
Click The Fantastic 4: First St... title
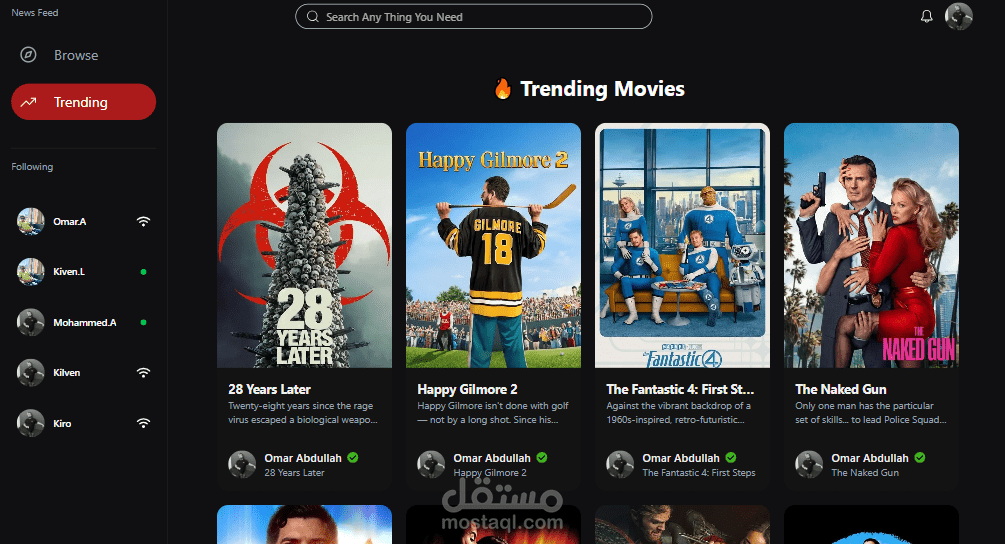point(680,389)
